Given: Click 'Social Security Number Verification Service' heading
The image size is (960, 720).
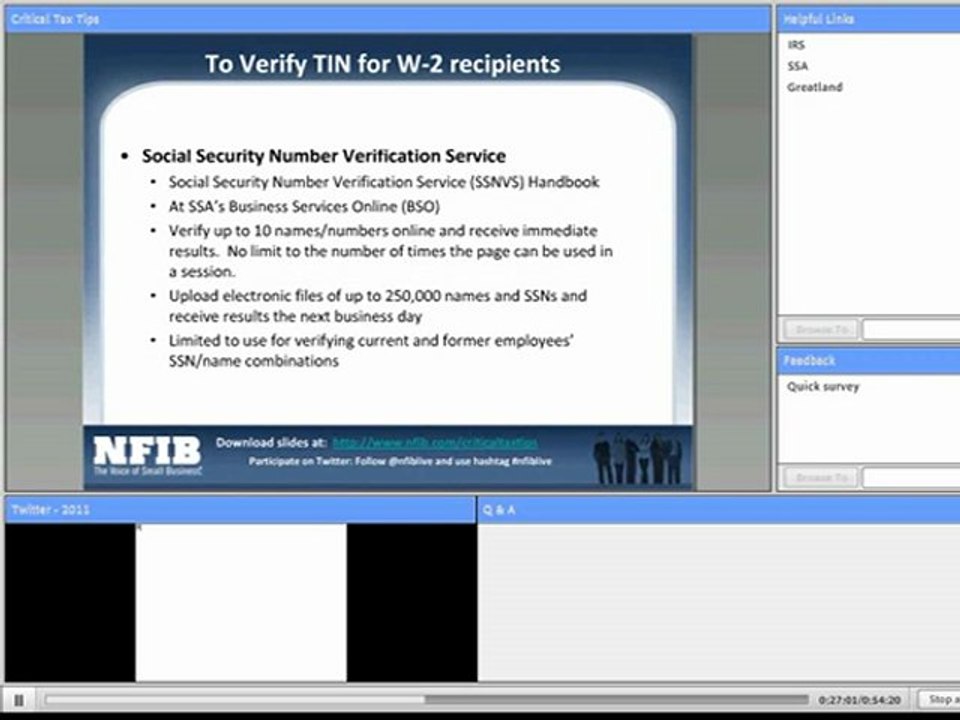Looking at the screenshot, I should 324,156.
